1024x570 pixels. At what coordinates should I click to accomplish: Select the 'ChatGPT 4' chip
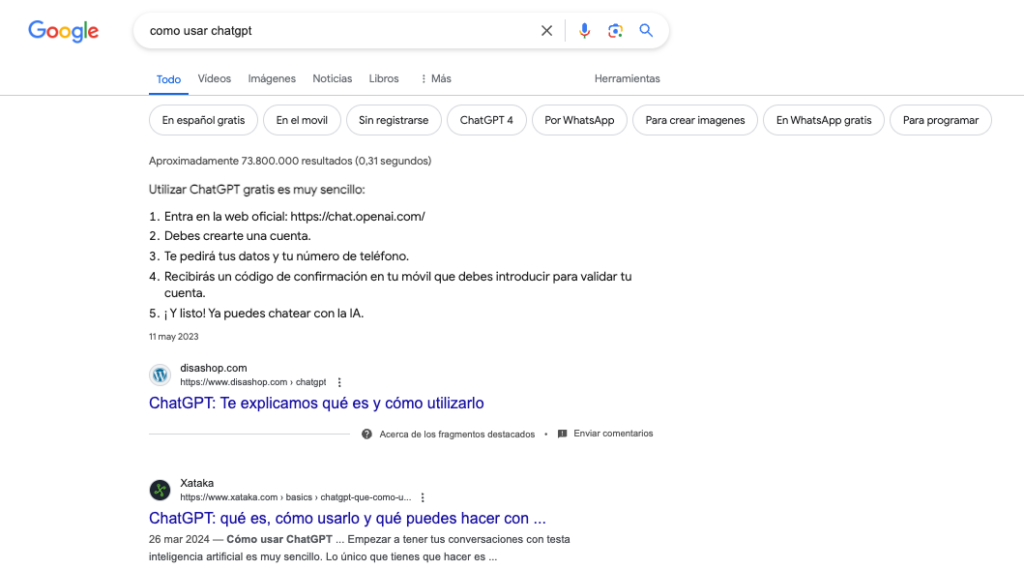[x=487, y=120]
